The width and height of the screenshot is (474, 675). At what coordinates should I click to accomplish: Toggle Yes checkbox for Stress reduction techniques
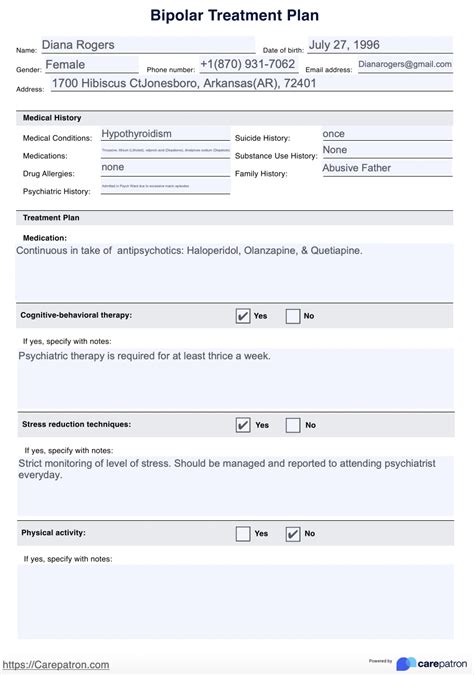point(243,425)
